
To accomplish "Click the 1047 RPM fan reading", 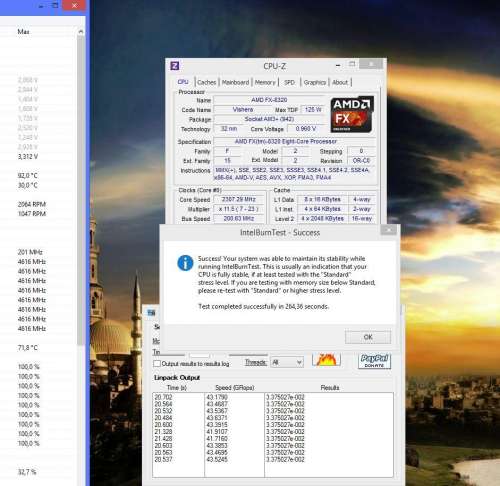I will coord(32,214).
